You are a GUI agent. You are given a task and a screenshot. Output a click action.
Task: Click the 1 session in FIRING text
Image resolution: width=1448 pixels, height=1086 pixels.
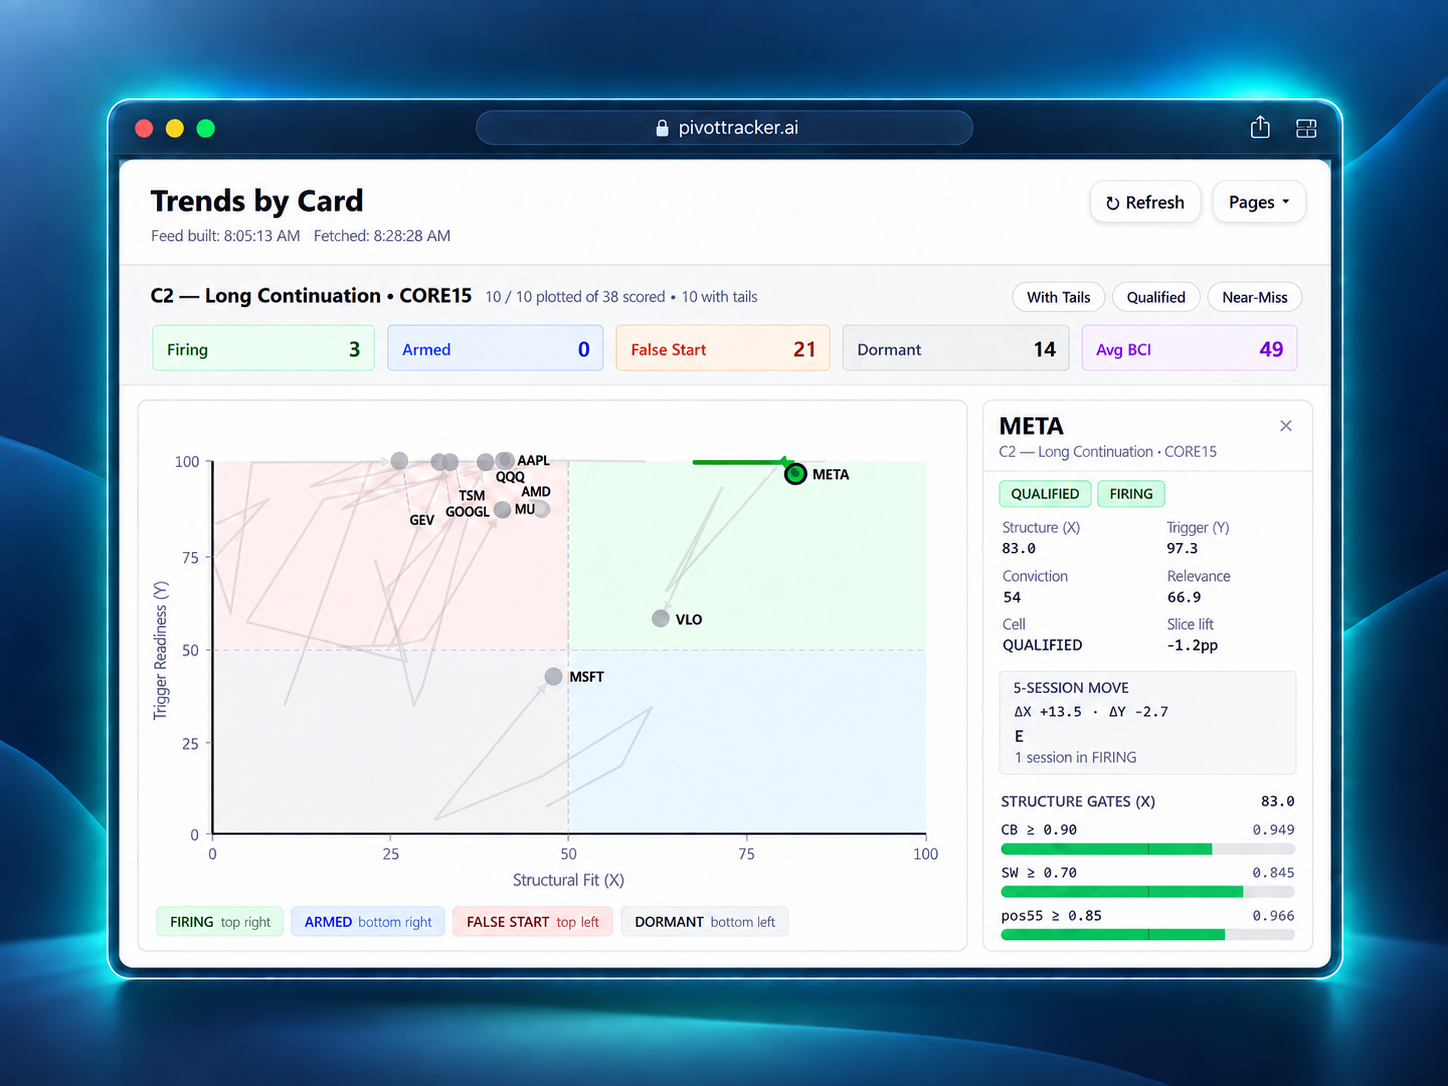pyautogui.click(x=1075, y=757)
